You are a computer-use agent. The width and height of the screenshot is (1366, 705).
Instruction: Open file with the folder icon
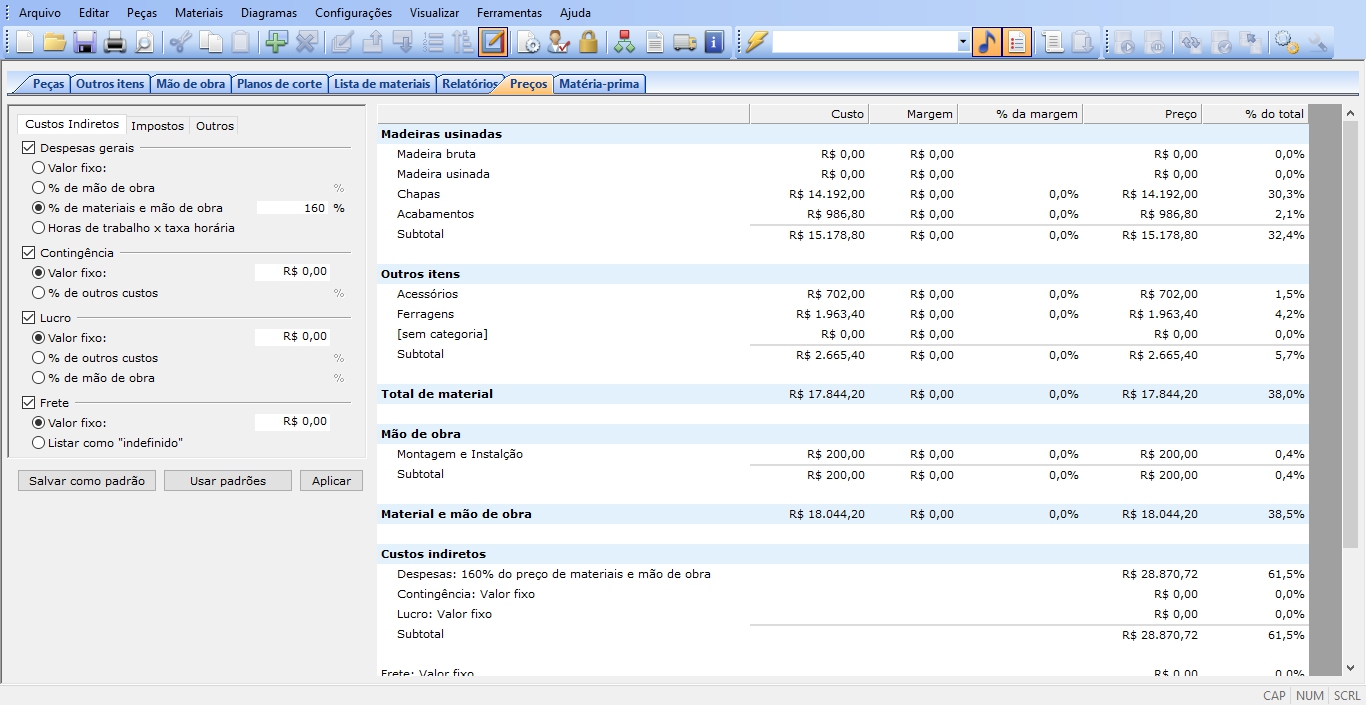coord(54,42)
